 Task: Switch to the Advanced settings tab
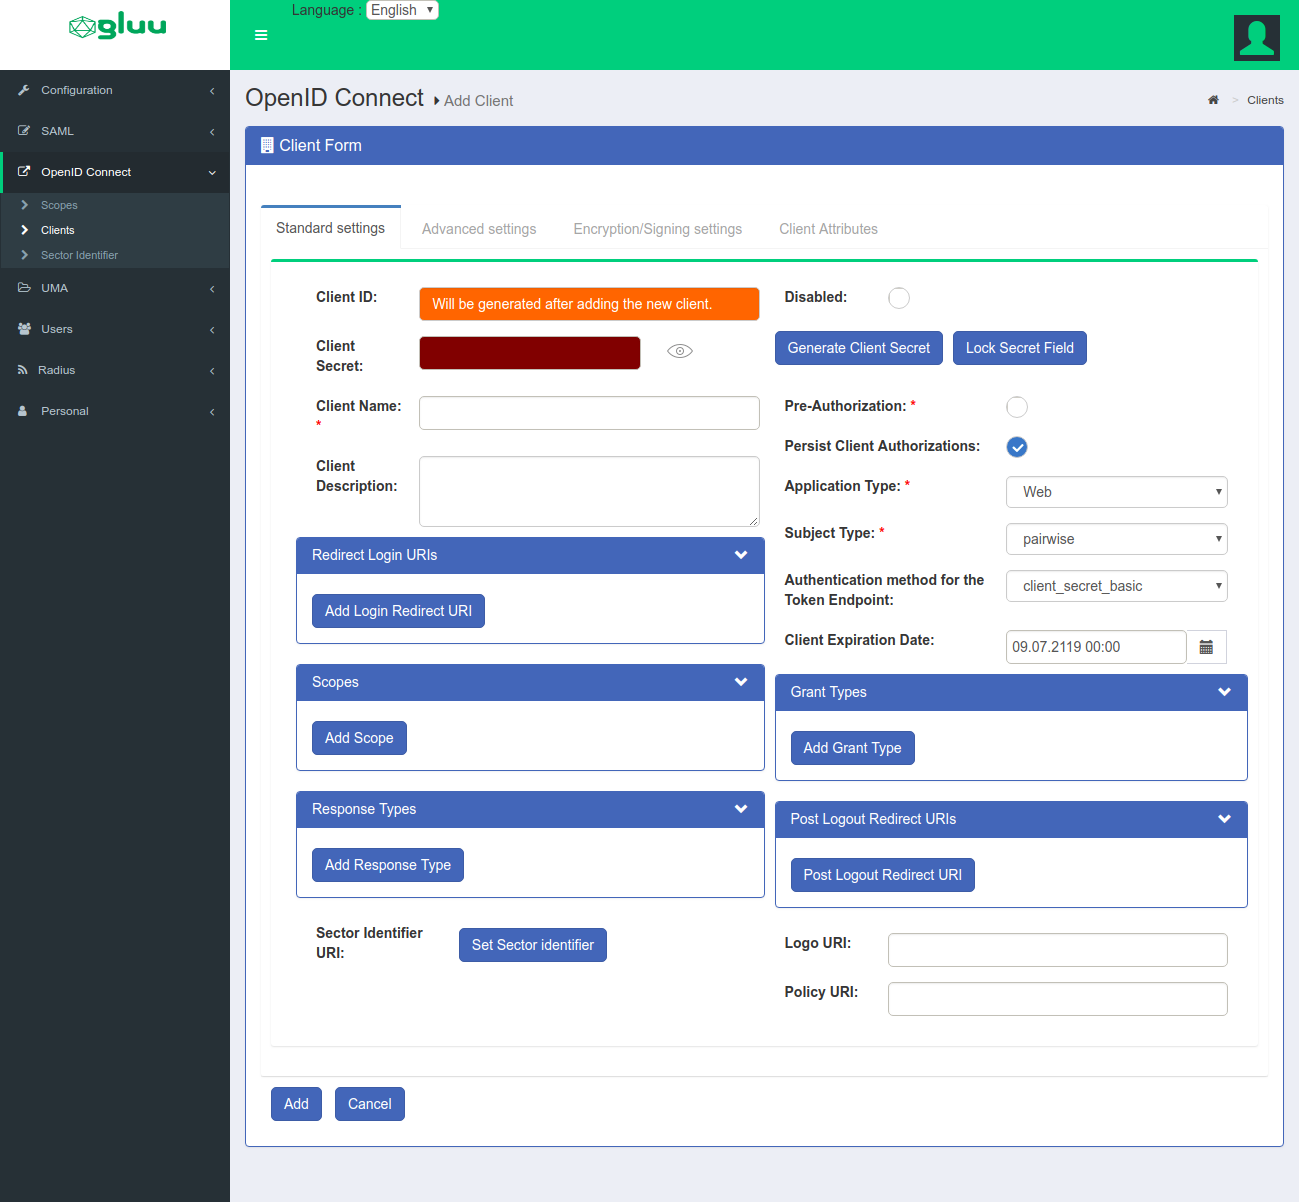(x=478, y=229)
